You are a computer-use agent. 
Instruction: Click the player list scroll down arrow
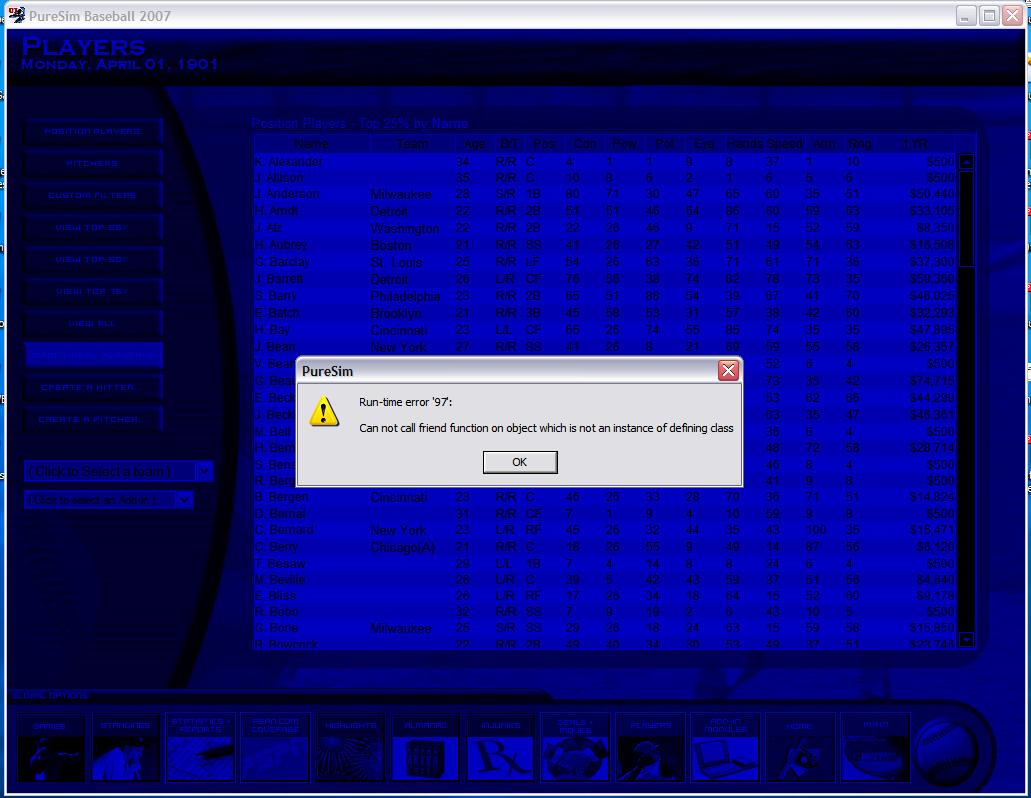click(966, 639)
